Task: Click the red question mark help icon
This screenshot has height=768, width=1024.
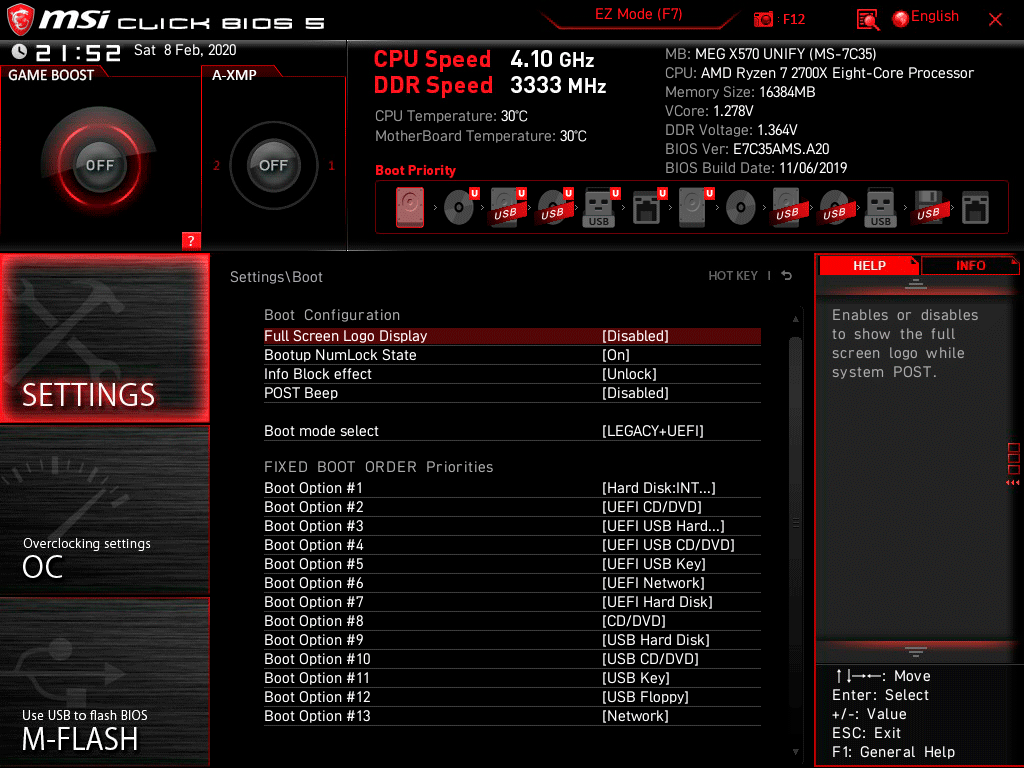Action: [x=191, y=240]
